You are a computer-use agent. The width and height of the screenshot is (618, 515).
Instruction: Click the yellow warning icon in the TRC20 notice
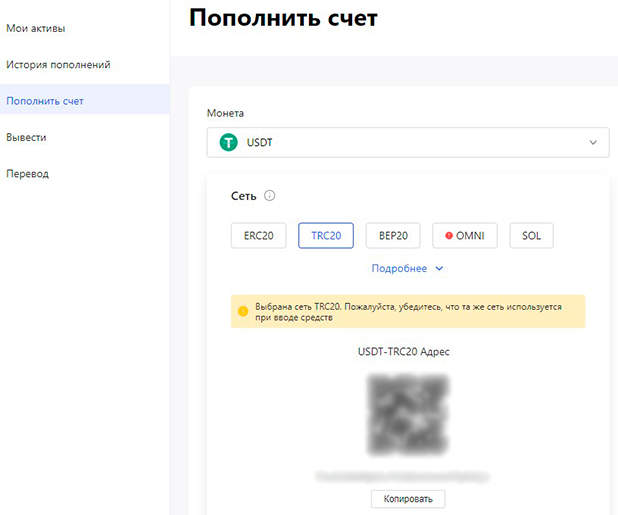point(242,311)
